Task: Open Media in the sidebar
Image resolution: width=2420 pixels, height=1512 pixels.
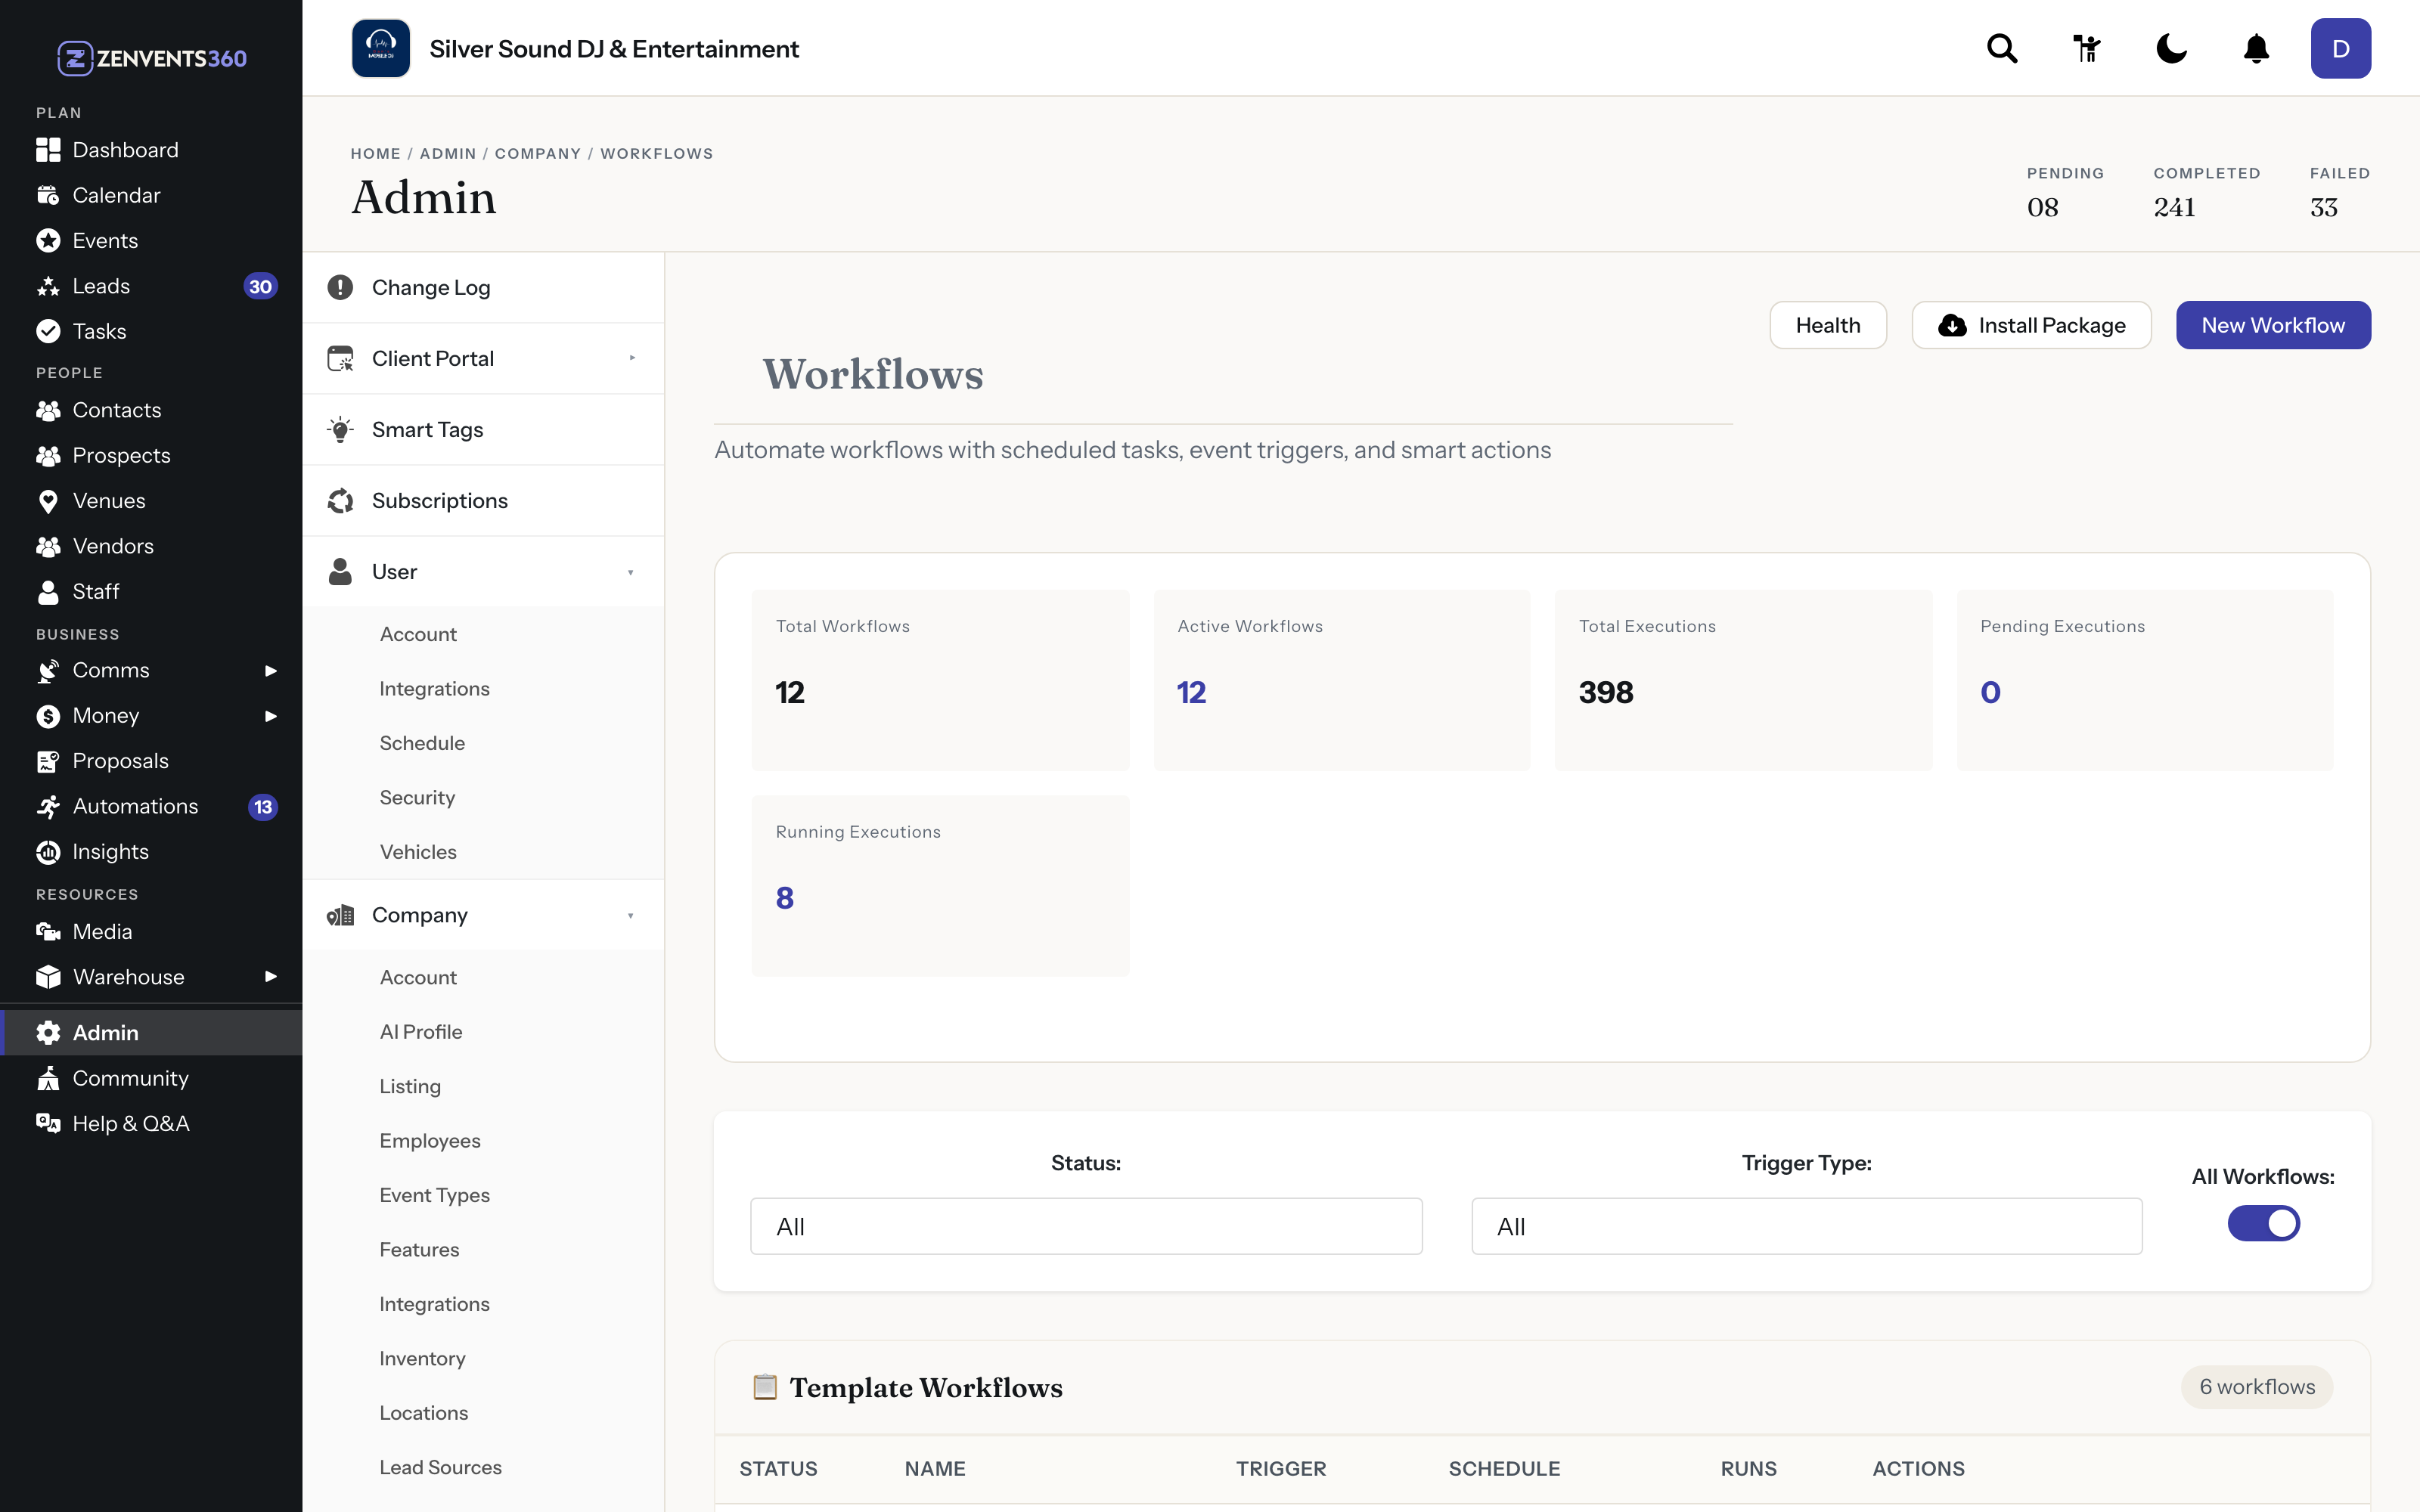Action: pyautogui.click(x=151, y=931)
